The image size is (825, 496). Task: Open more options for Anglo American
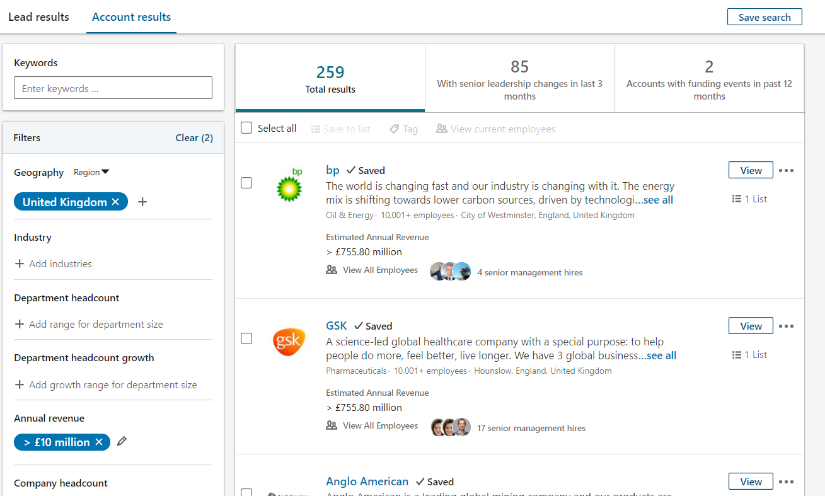(786, 482)
